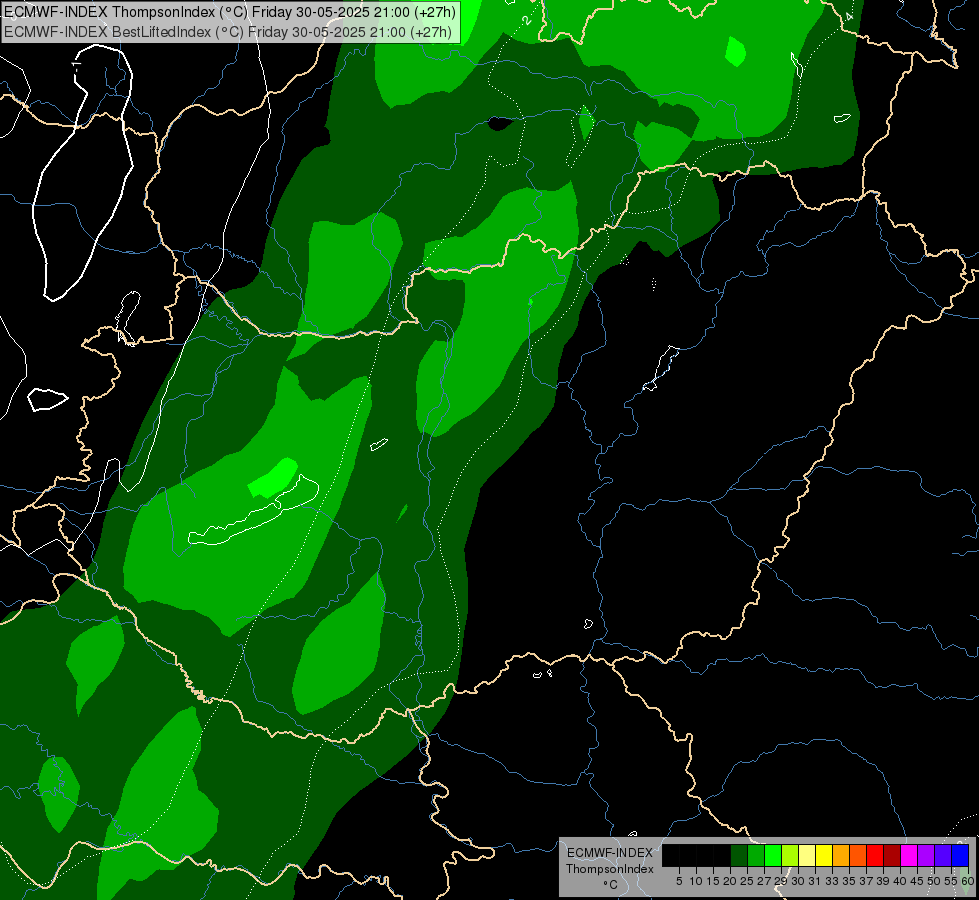This screenshot has width=979, height=900.
Task: Choose the orange-red 35–37 legend swatch
Action: 858,855
